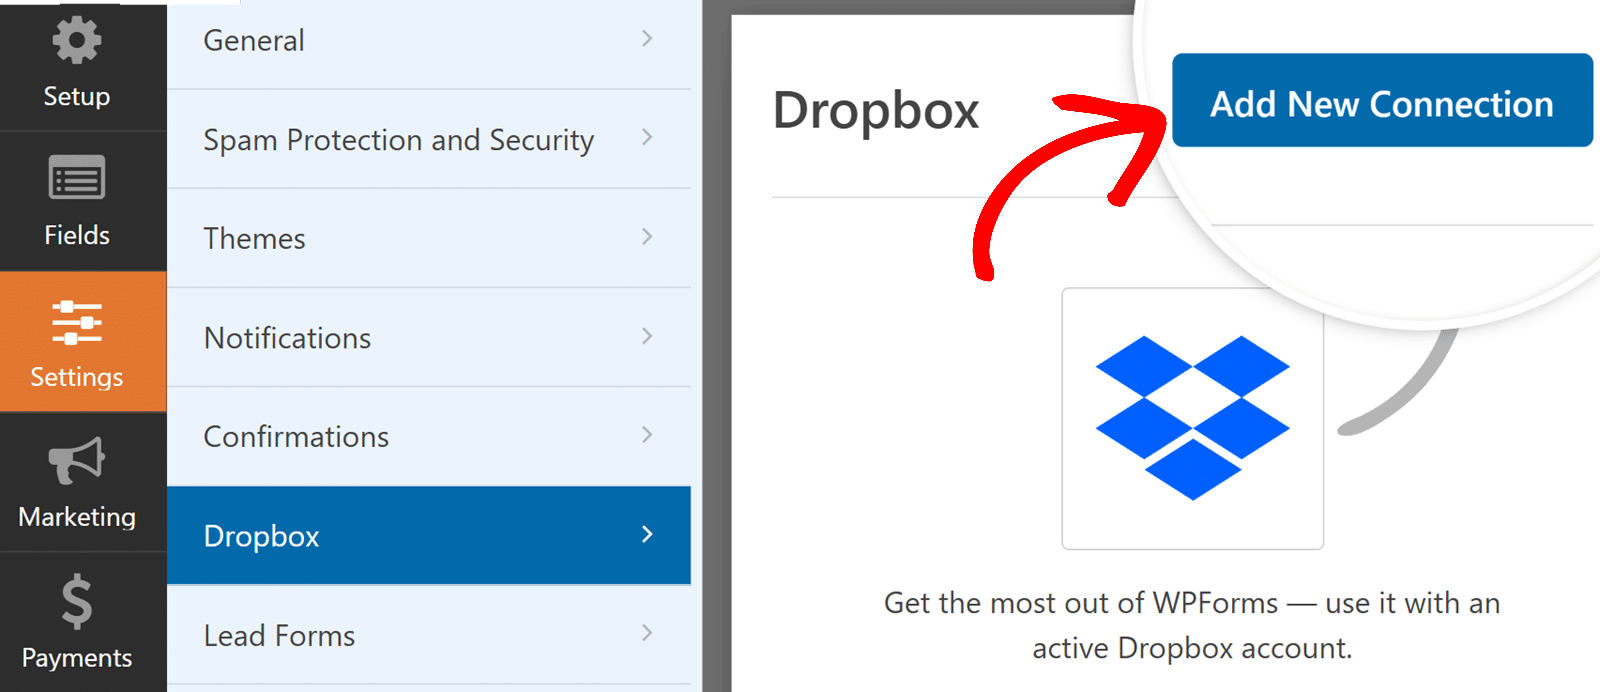
Task: Open the Marketing megaphone icon
Action: point(77,462)
